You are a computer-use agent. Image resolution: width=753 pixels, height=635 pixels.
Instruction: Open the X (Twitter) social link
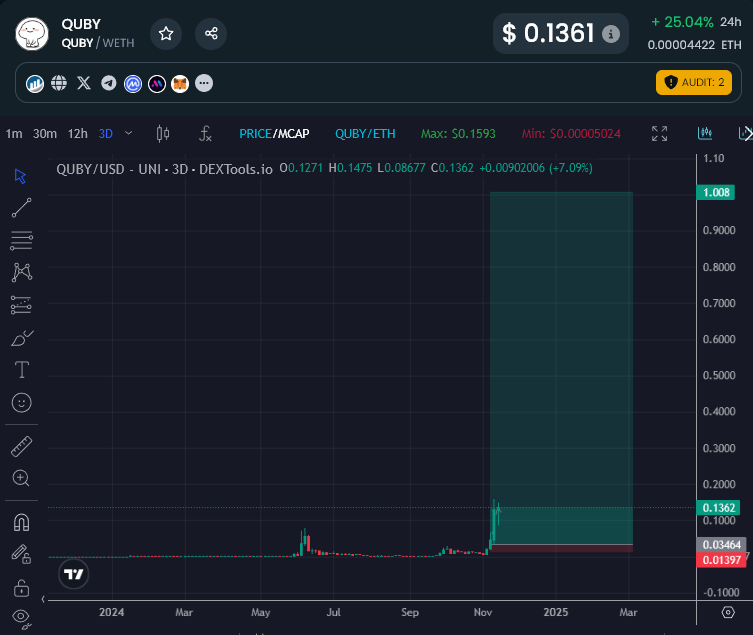pyautogui.click(x=84, y=83)
